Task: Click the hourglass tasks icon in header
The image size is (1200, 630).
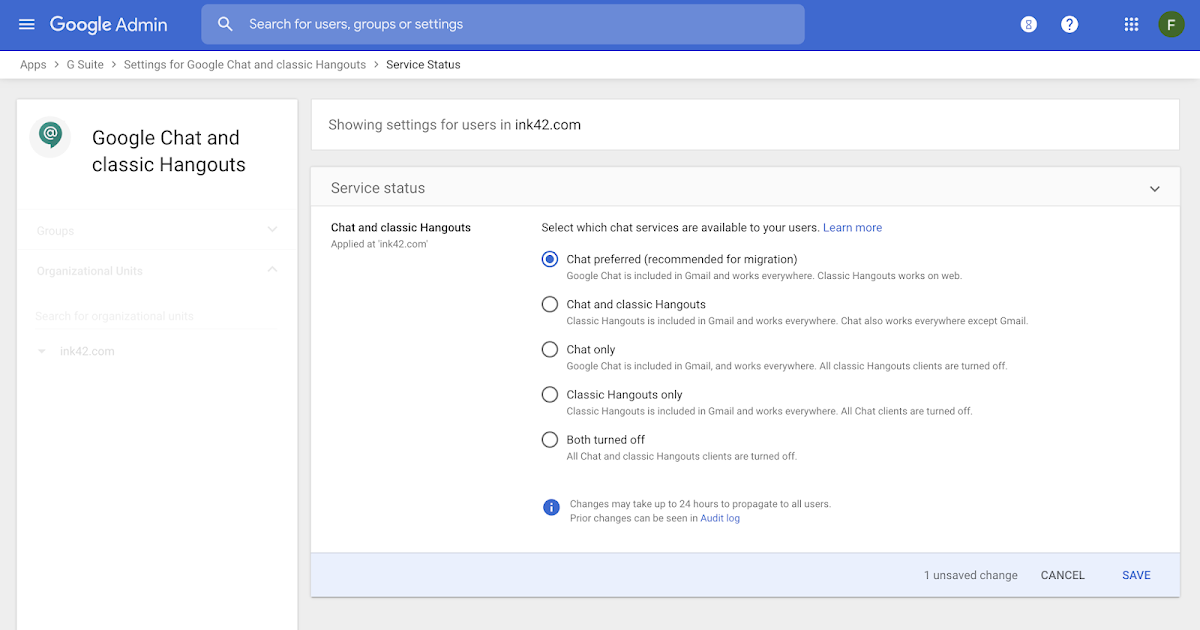Action: tap(1028, 24)
